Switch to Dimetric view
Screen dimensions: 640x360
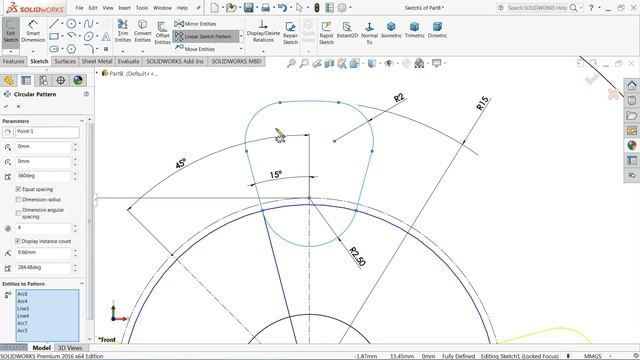[x=437, y=30]
